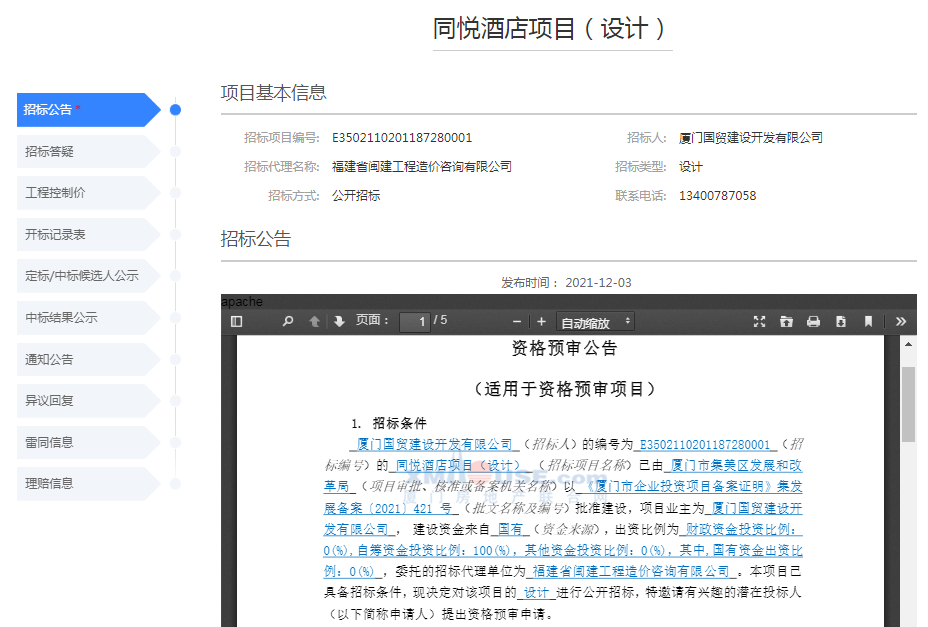The image size is (928, 627).
Task: Click underlined 厦门国贸建设开发有限公司 in PDF
Action: pyautogui.click(x=434, y=444)
